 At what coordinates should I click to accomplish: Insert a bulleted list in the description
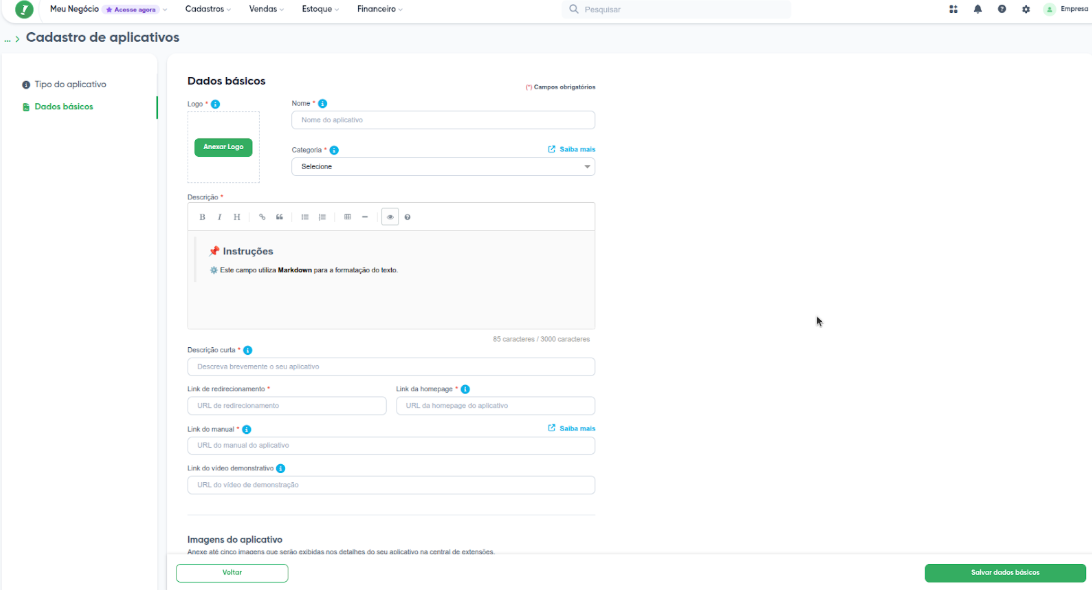point(305,217)
